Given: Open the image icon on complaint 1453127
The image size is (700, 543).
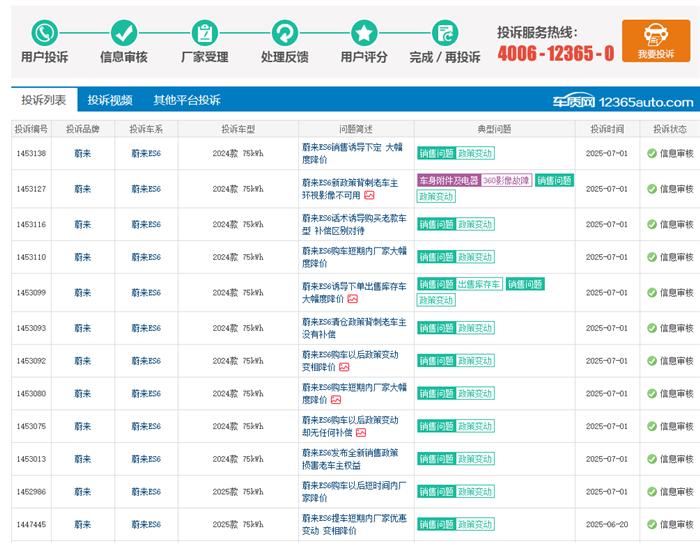Looking at the screenshot, I should [x=369, y=195].
